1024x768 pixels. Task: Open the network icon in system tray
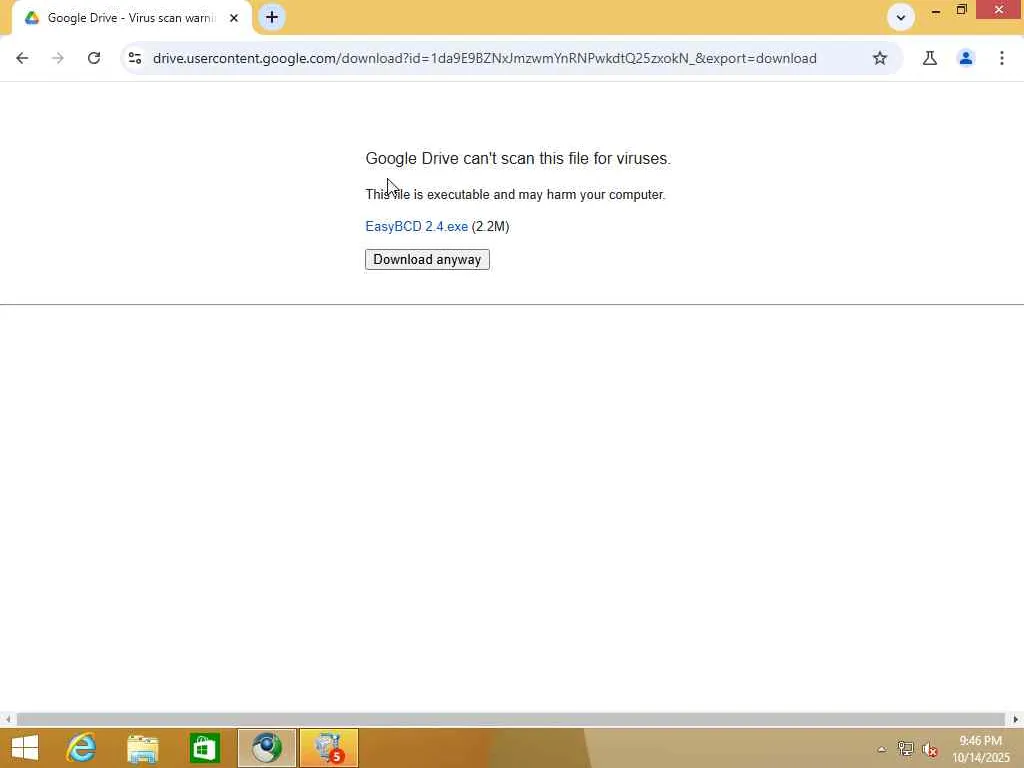[905, 749]
